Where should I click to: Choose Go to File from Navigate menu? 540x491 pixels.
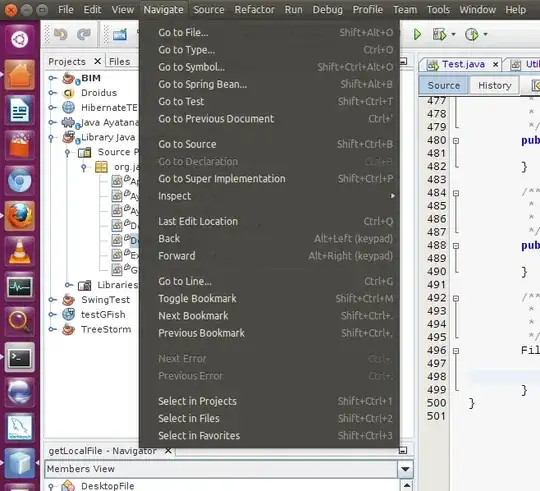(x=269, y=33)
